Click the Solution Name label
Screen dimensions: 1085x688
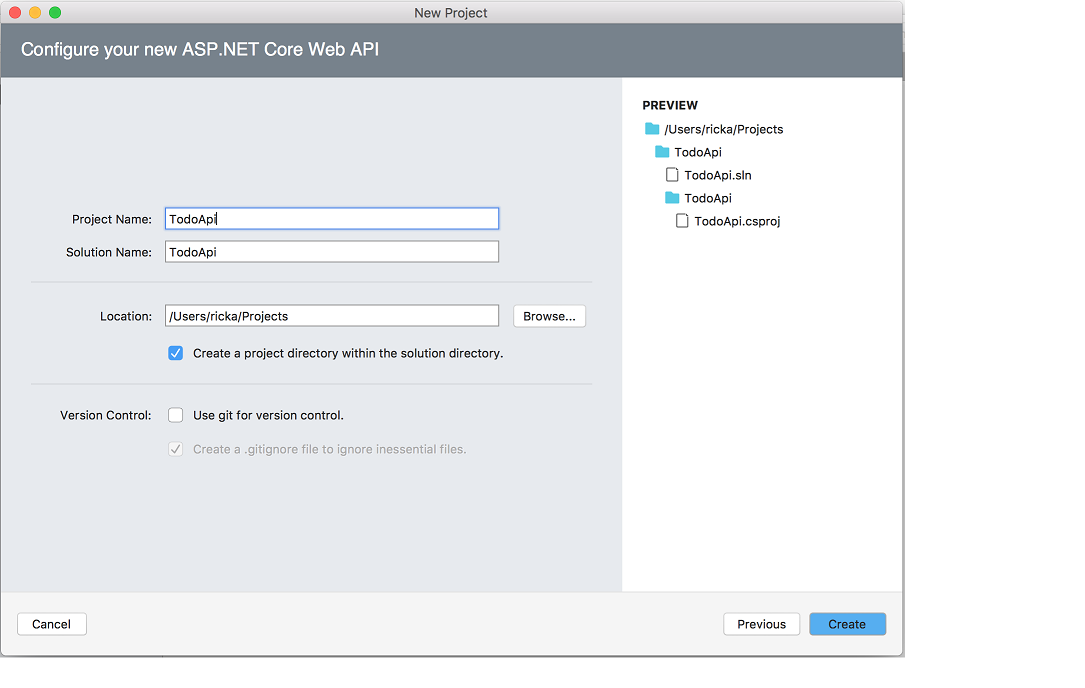tap(109, 253)
